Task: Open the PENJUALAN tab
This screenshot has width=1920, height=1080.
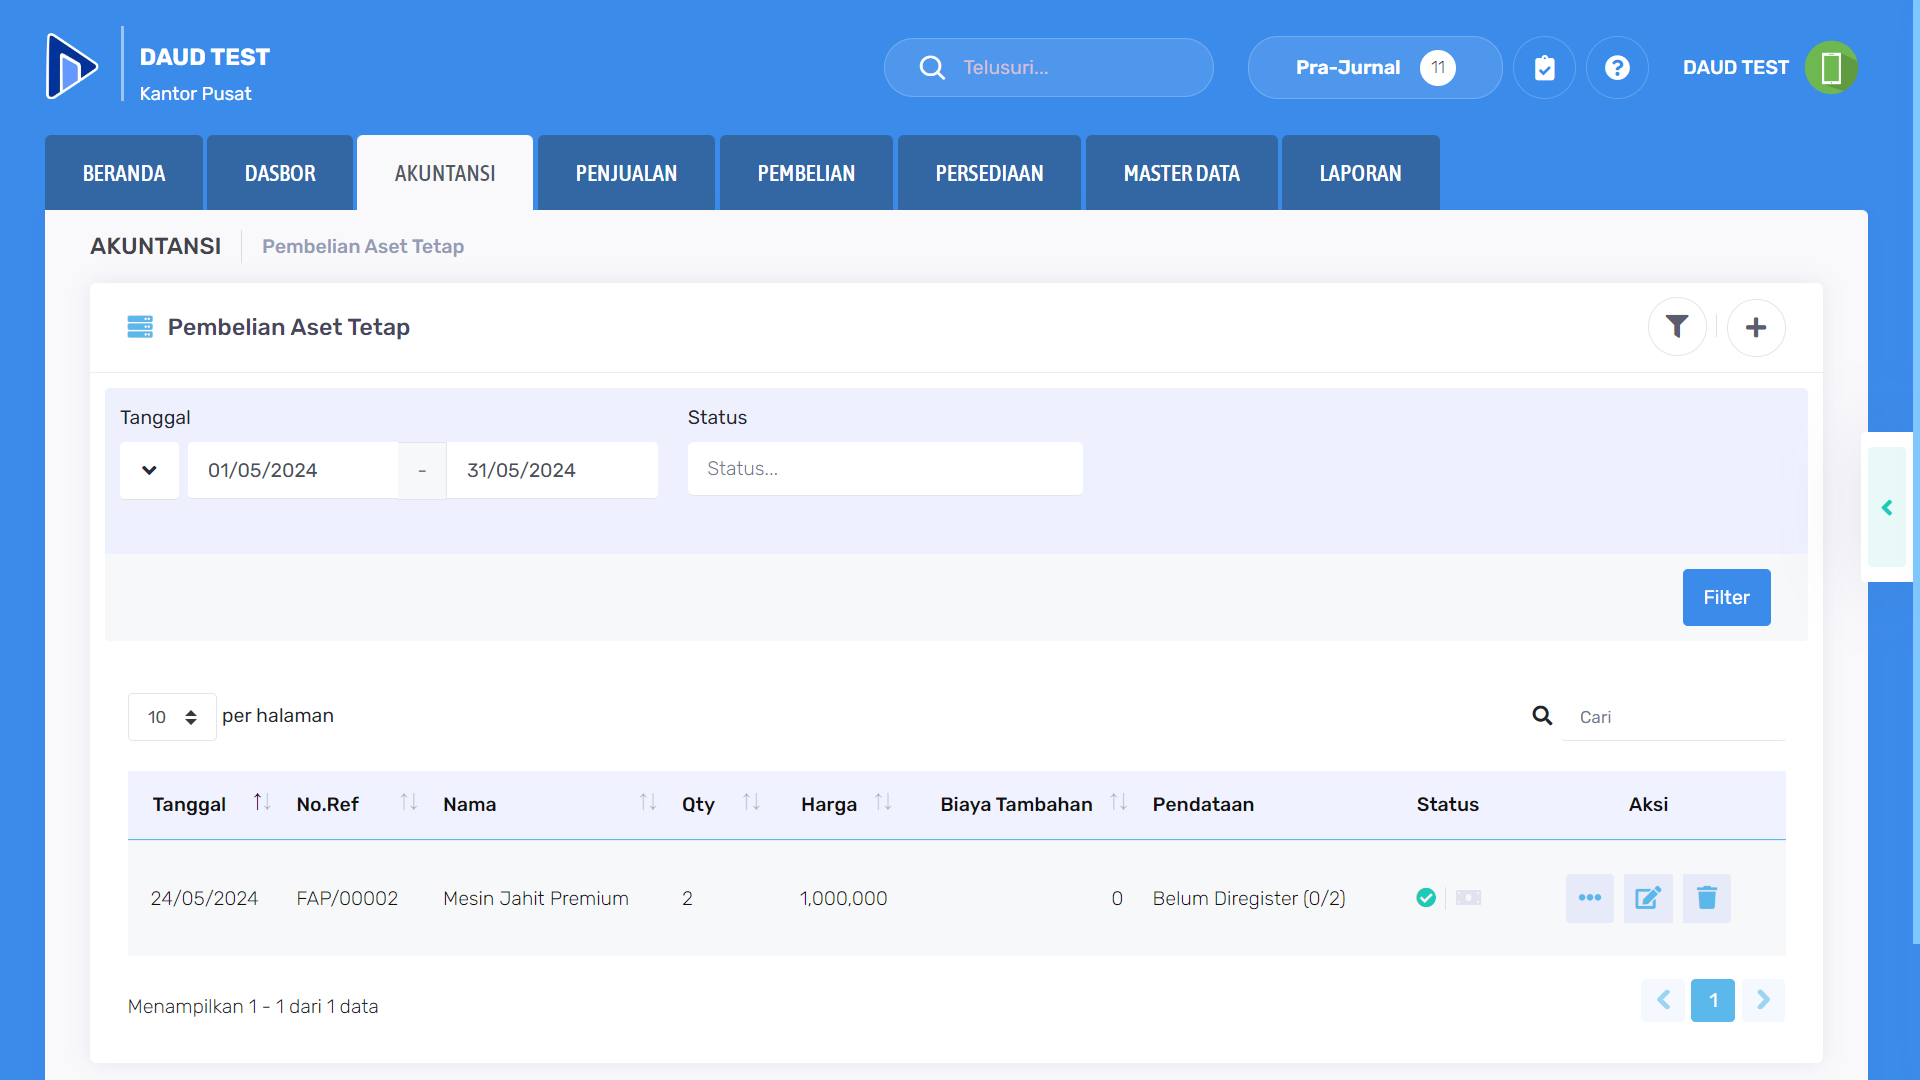Action: [626, 173]
